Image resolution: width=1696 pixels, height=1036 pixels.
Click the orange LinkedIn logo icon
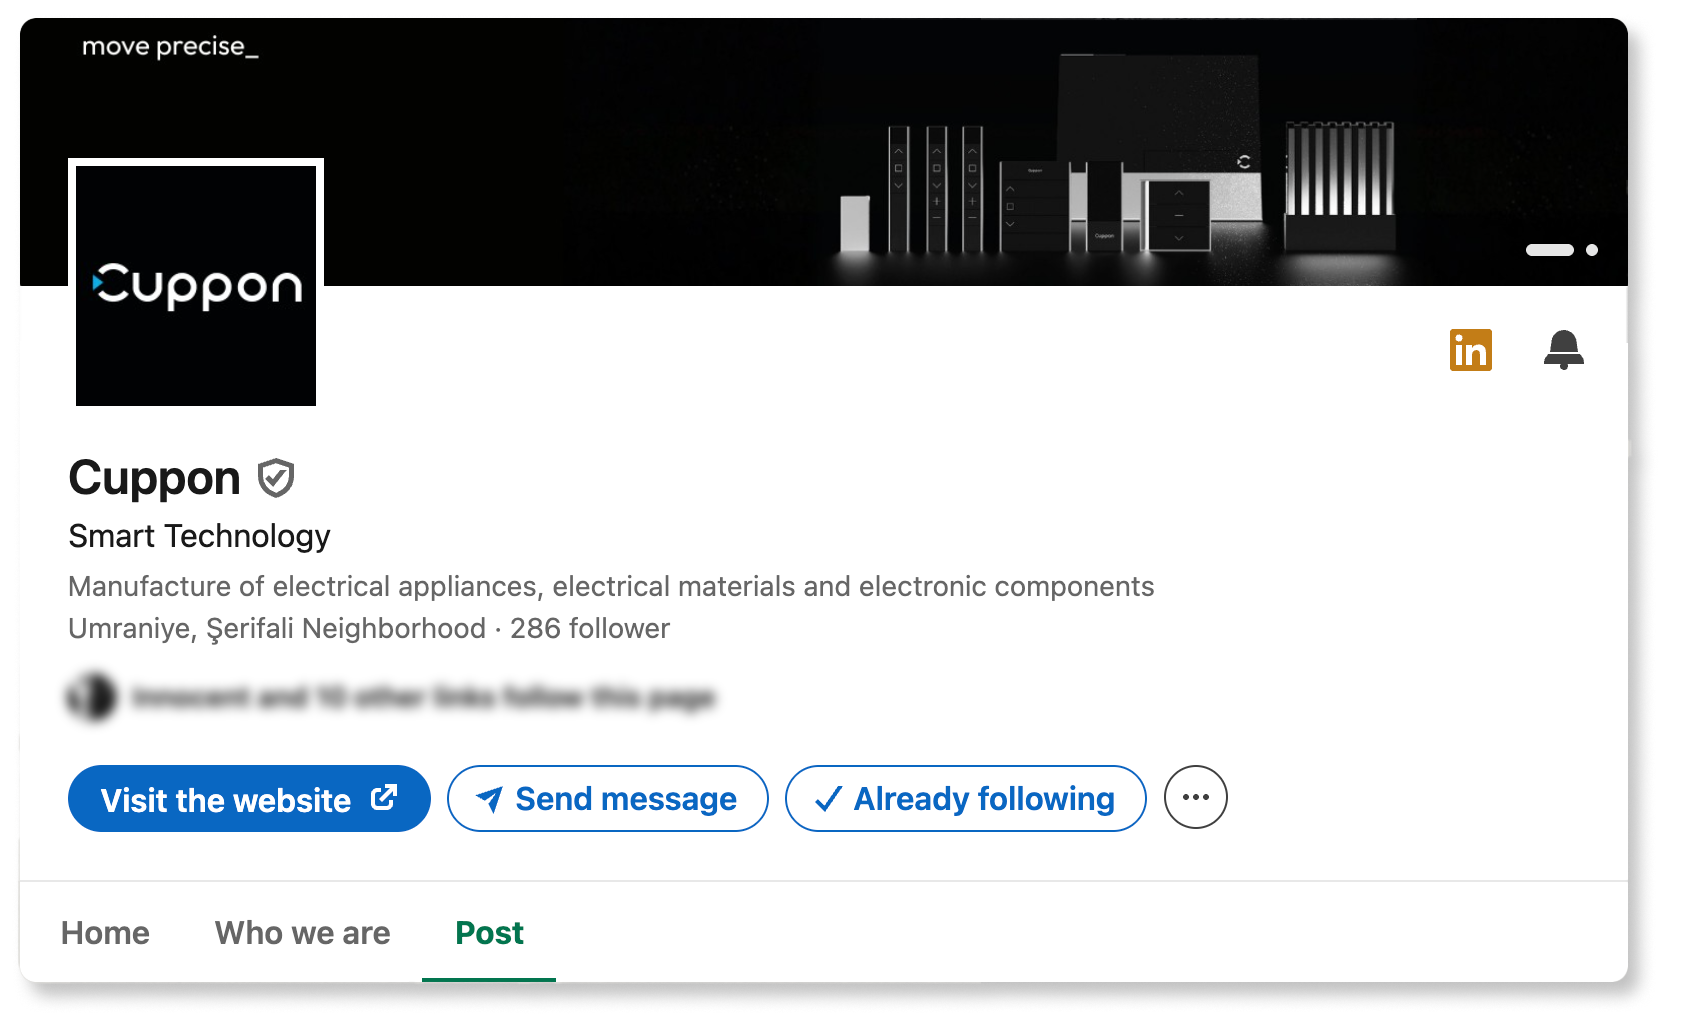(x=1470, y=350)
